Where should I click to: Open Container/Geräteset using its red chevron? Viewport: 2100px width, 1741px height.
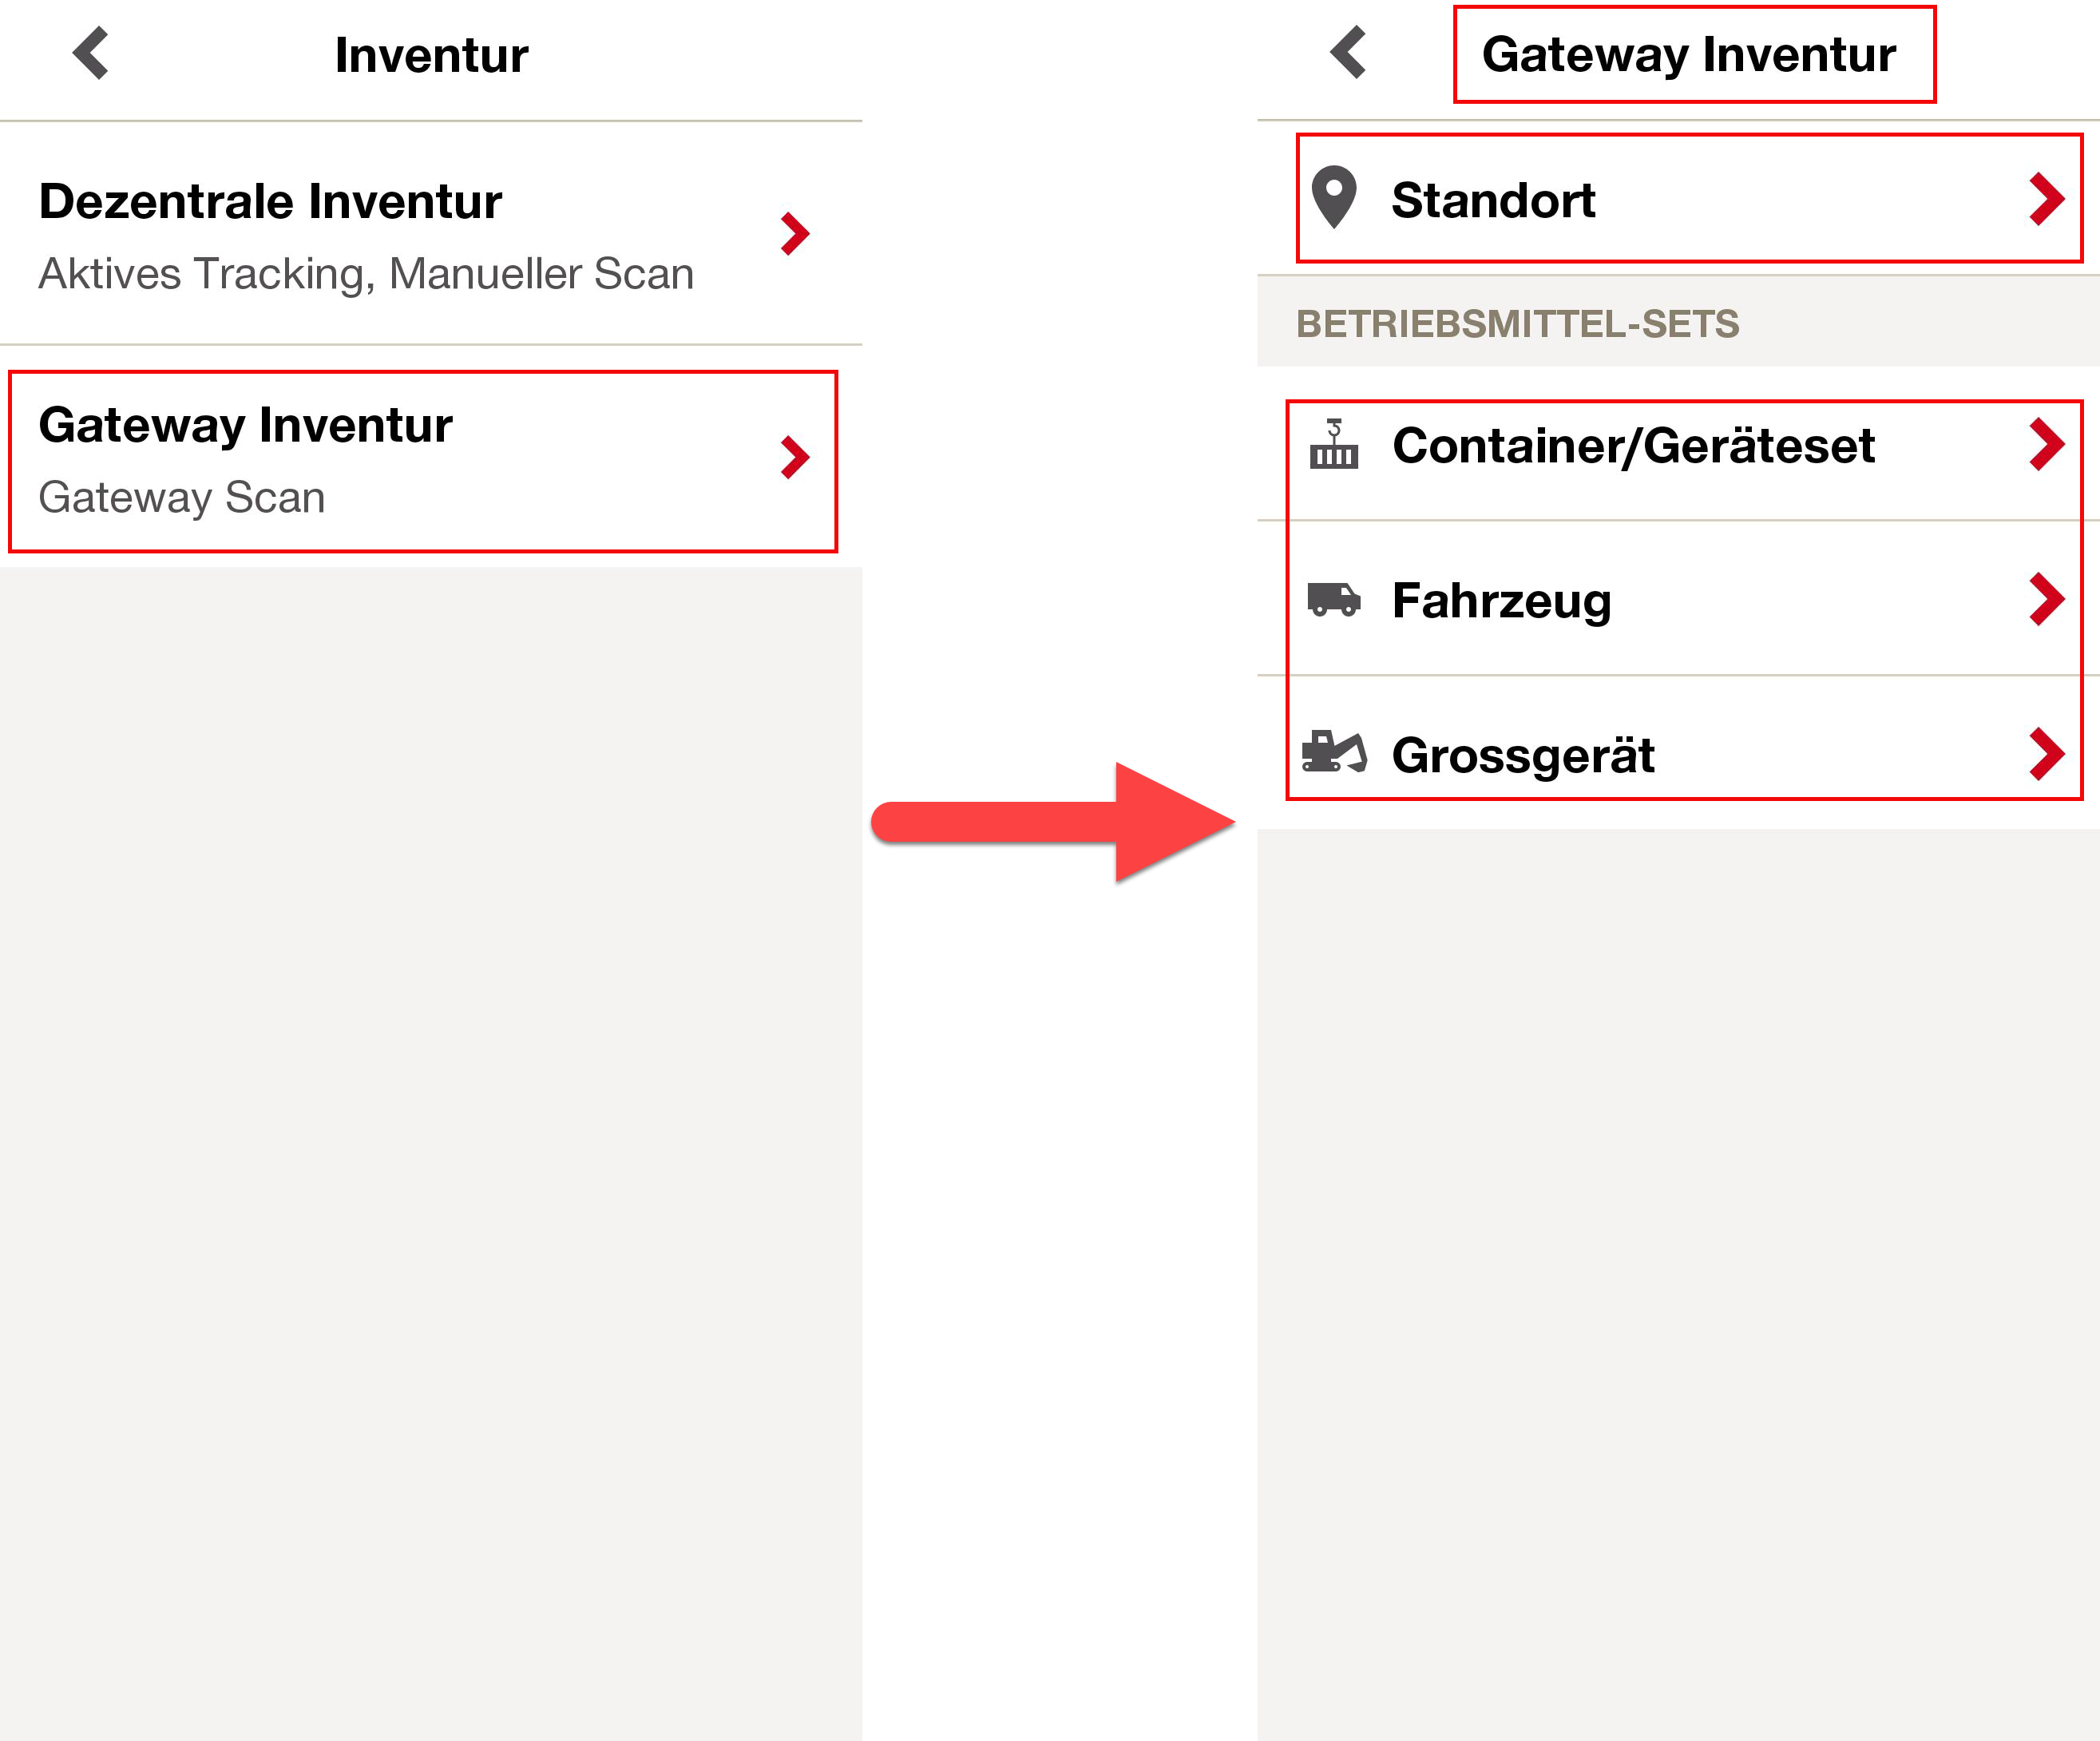tap(2047, 444)
